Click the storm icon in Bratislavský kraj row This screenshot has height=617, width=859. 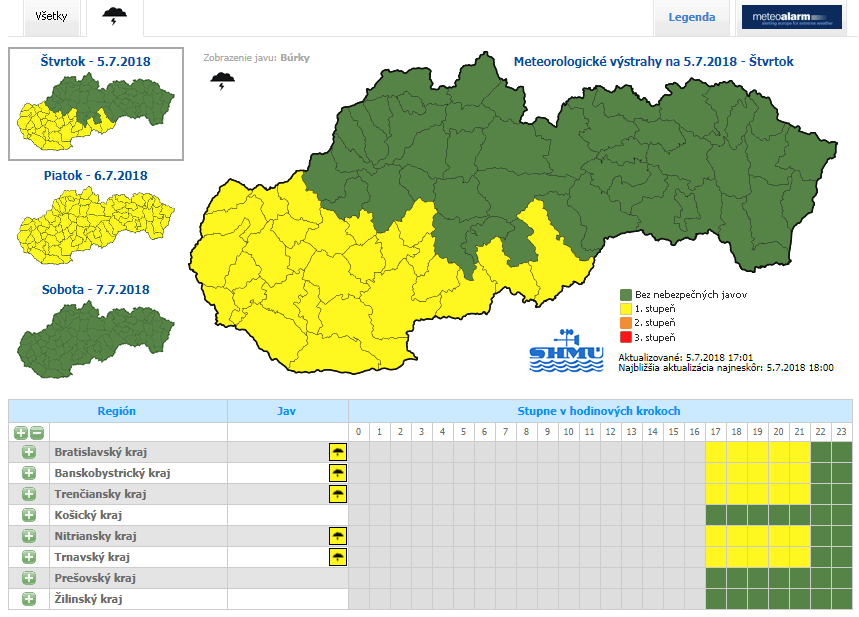tap(338, 452)
